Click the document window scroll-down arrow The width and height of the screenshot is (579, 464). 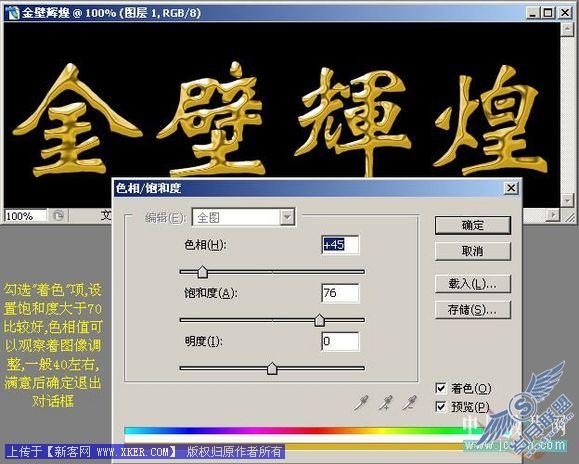click(x=567, y=201)
